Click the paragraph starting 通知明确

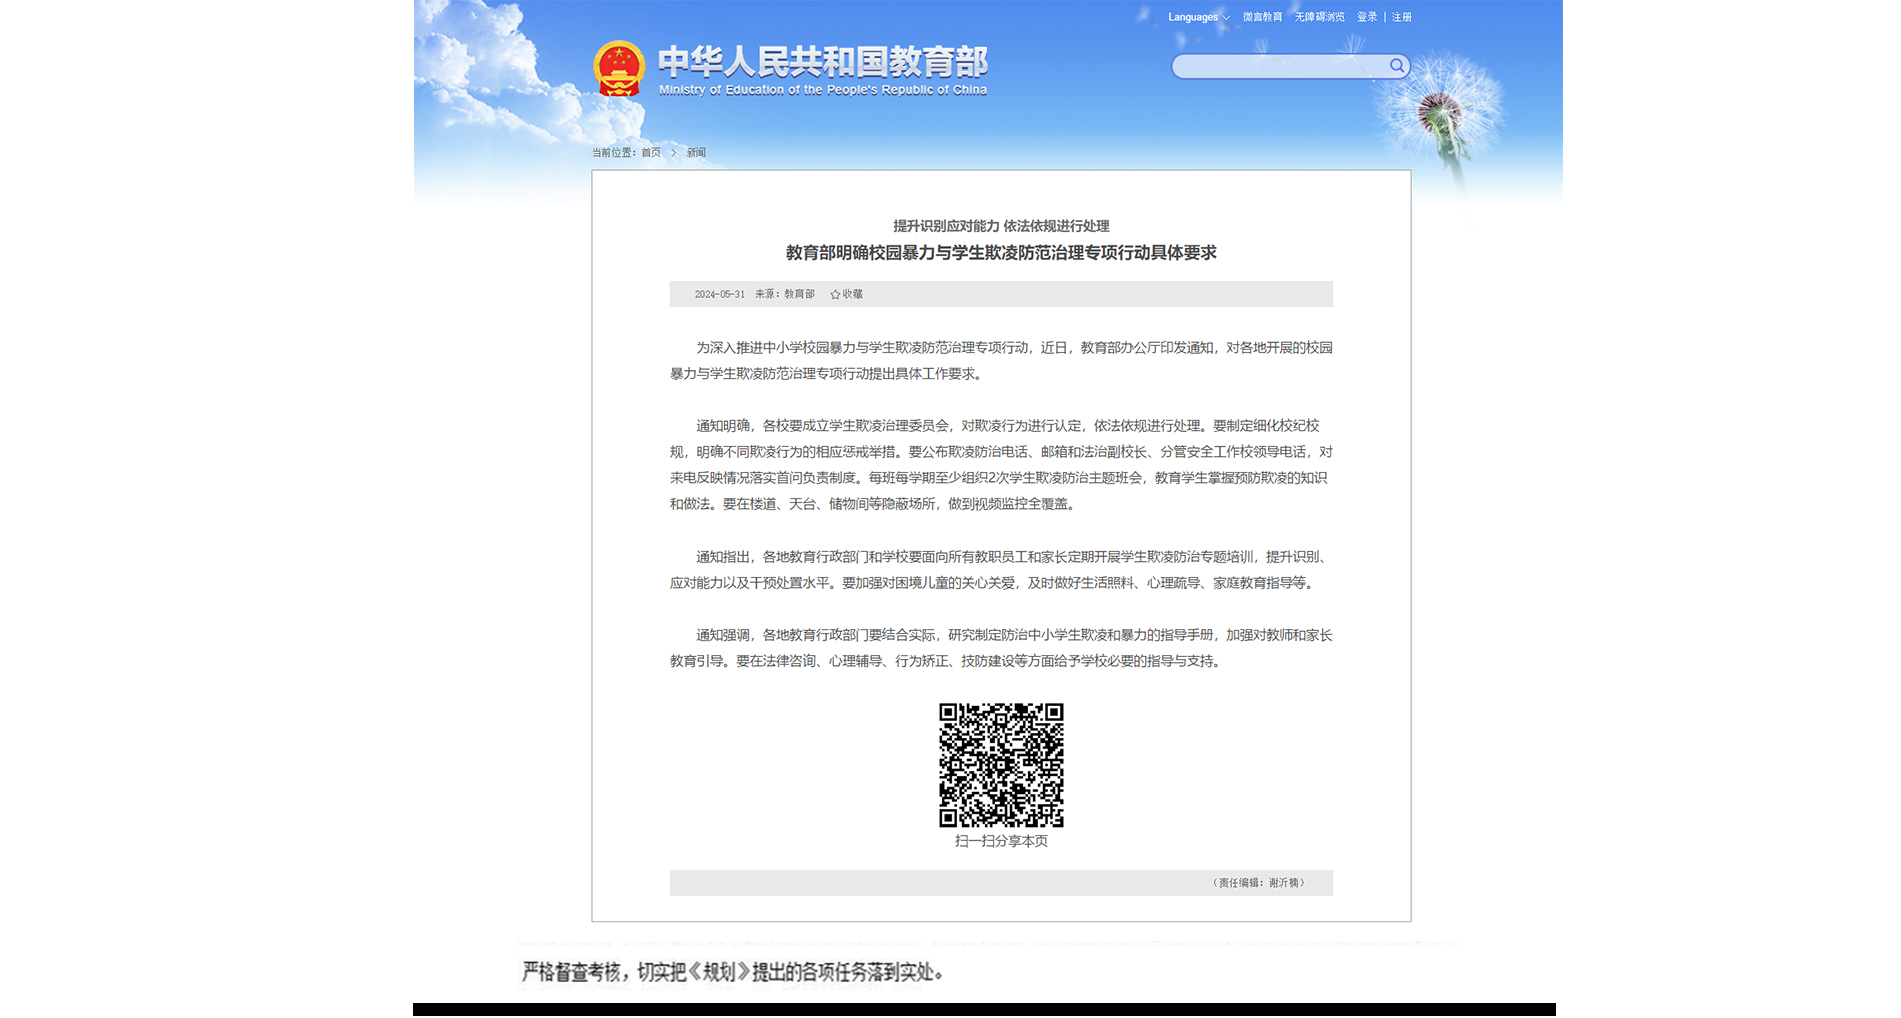tap(1001, 465)
